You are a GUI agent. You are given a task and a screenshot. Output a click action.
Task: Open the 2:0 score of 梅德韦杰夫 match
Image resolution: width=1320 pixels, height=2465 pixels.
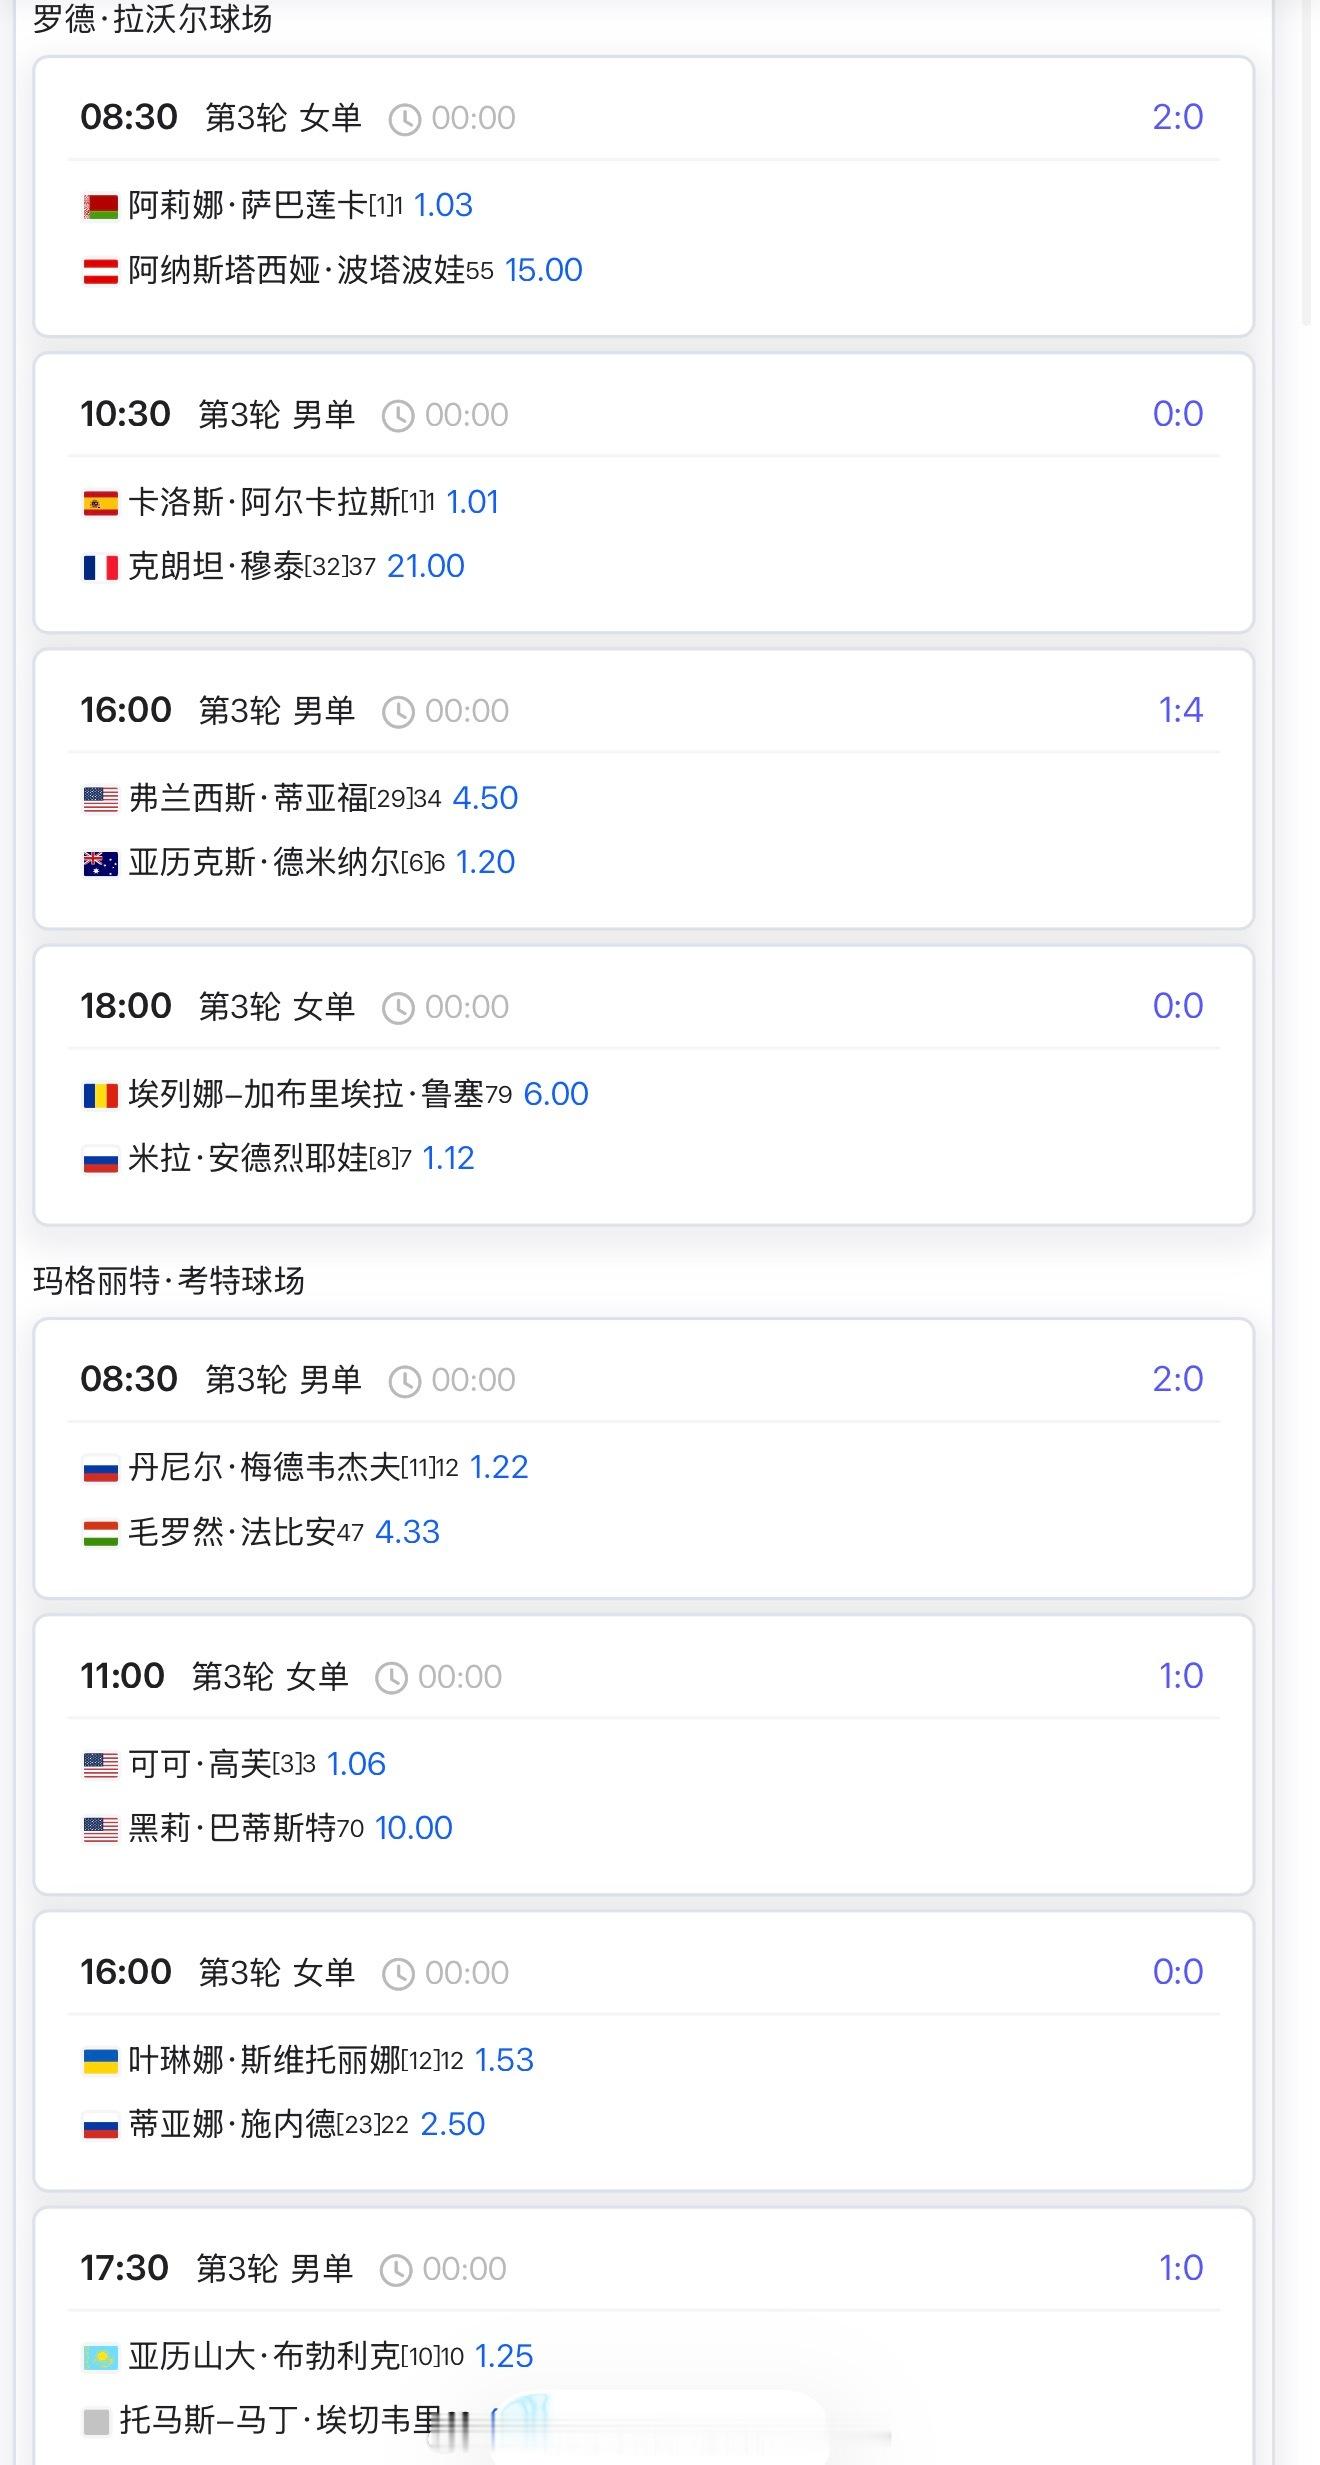click(x=1177, y=1379)
